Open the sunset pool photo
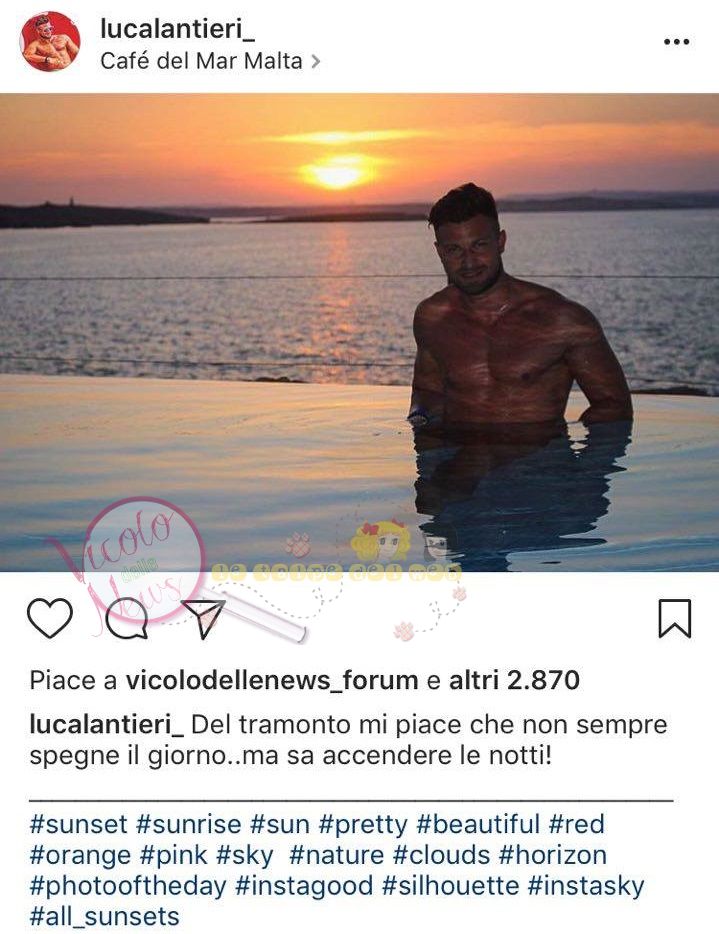The image size is (719, 934). [359, 332]
